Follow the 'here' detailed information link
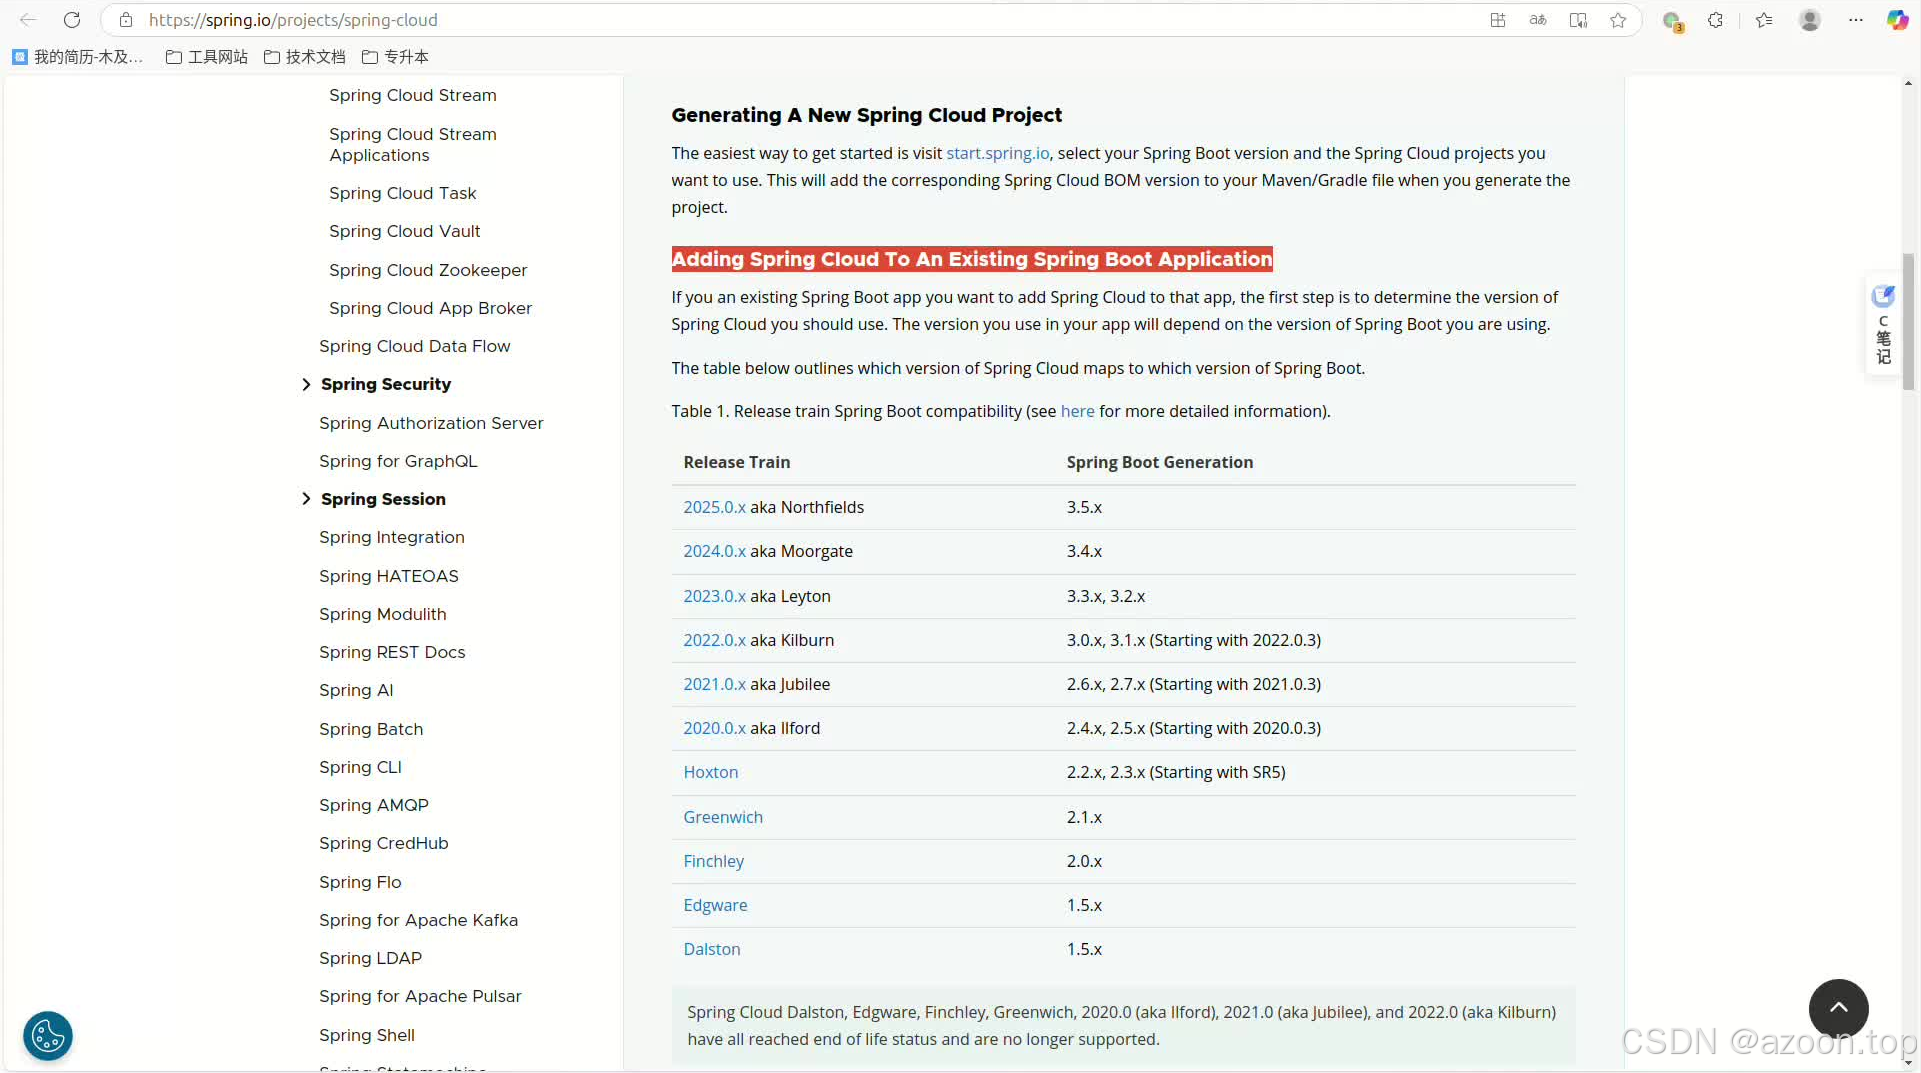The height and width of the screenshot is (1073, 1921). pyautogui.click(x=1077, y=411)
